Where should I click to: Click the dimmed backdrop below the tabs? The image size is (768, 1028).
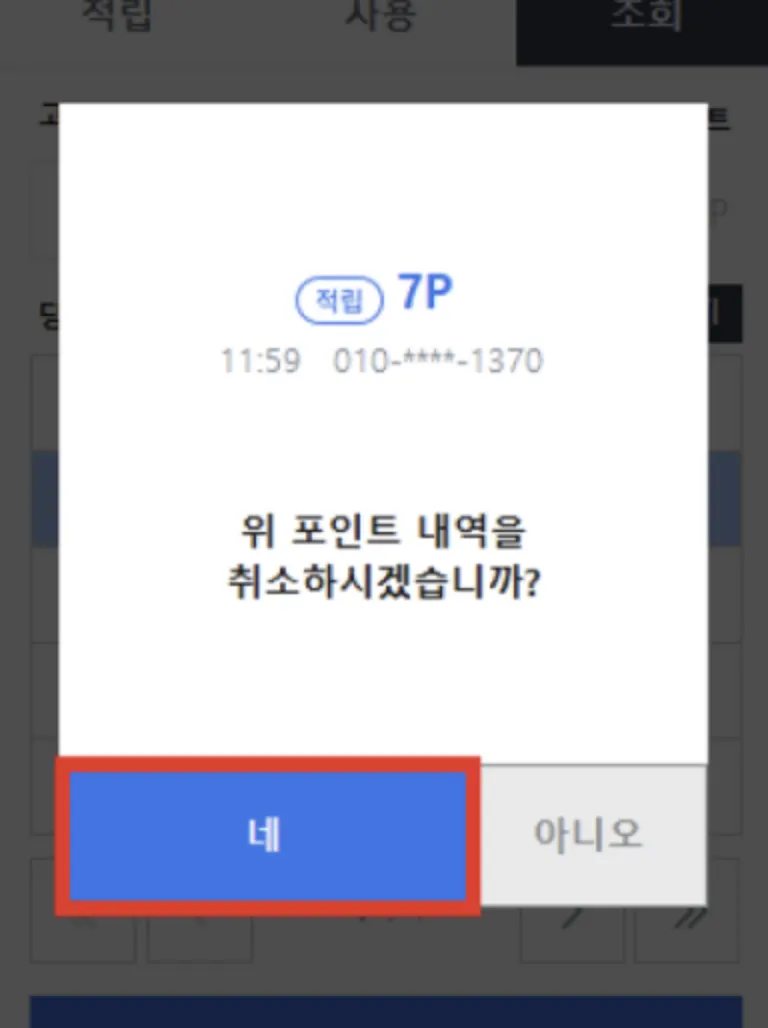point(384,83)
